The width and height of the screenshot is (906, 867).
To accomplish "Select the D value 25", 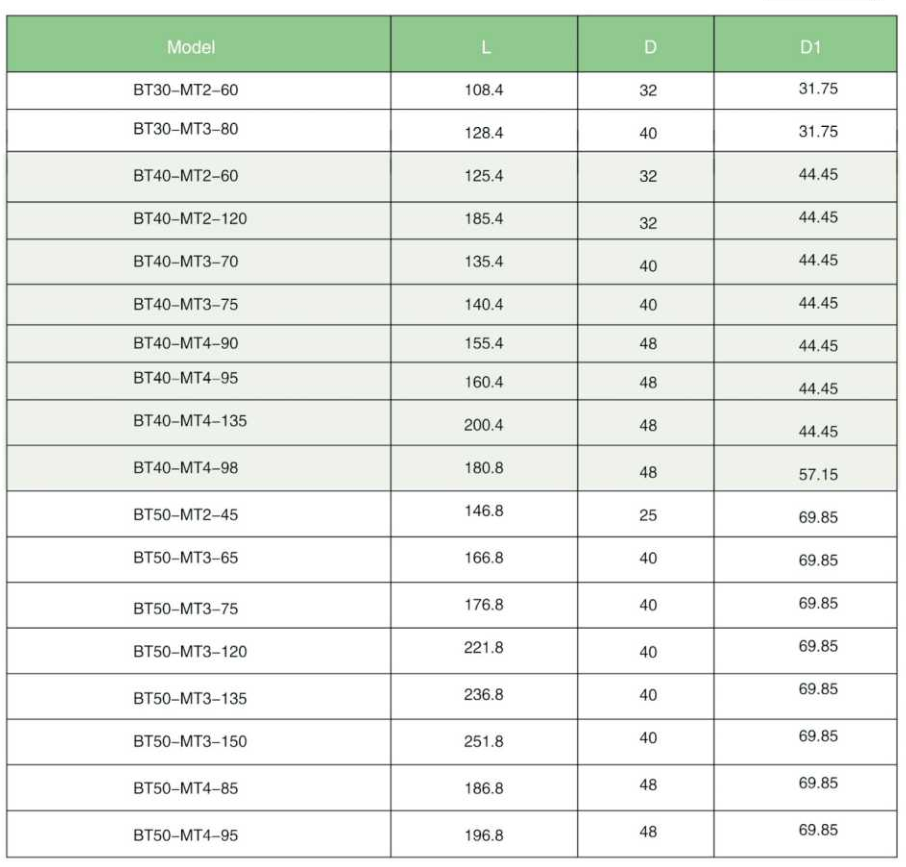I will point(648,516).
